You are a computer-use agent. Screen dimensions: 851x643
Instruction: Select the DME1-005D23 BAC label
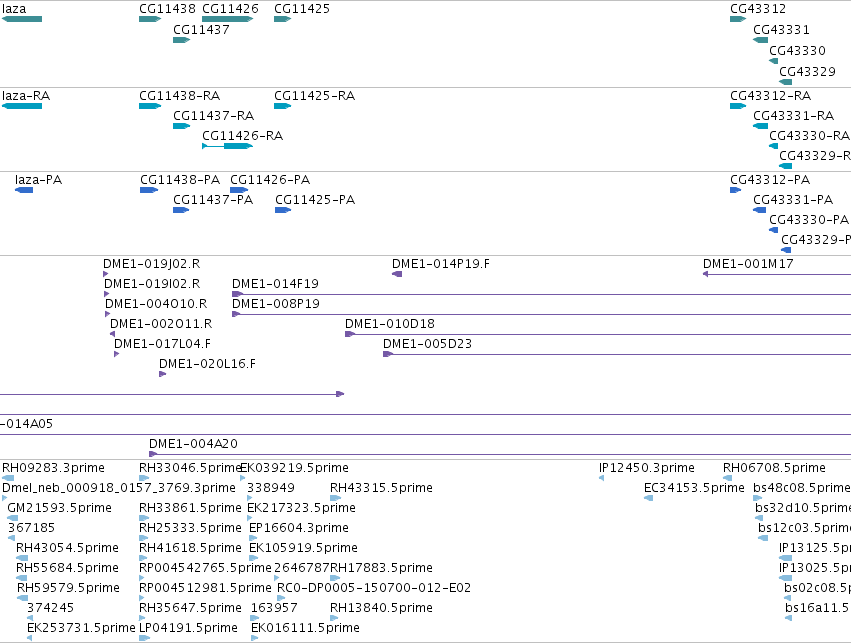point(427,344)
